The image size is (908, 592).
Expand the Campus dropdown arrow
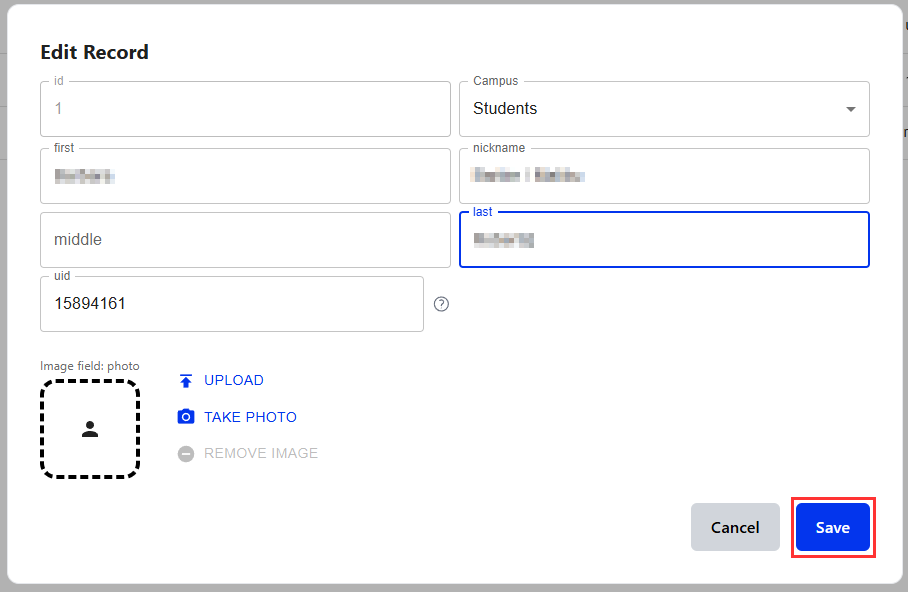coord(850,109)
